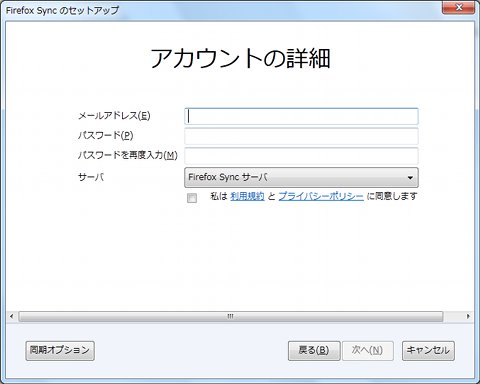Open the 利用規約 link
Image resolution: width=480 pixels, height=384 pixels.
click(247, 196)
